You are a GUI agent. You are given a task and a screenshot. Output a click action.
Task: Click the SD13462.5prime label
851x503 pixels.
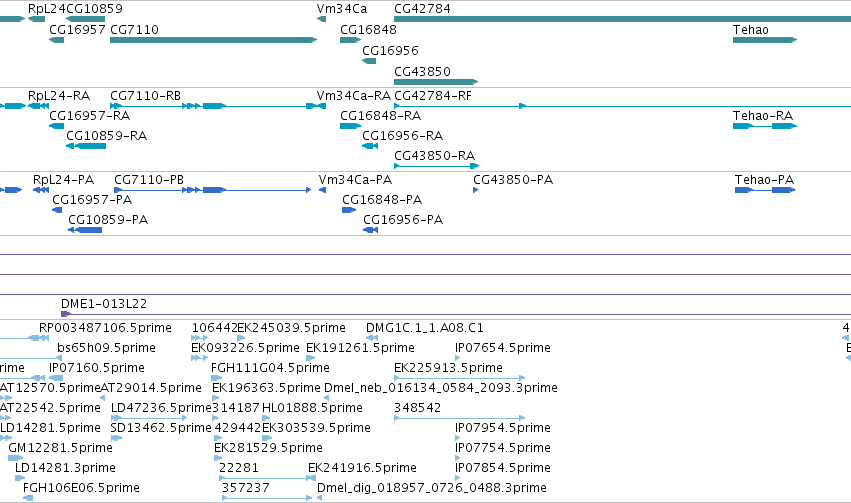click(x=161, y=428)
